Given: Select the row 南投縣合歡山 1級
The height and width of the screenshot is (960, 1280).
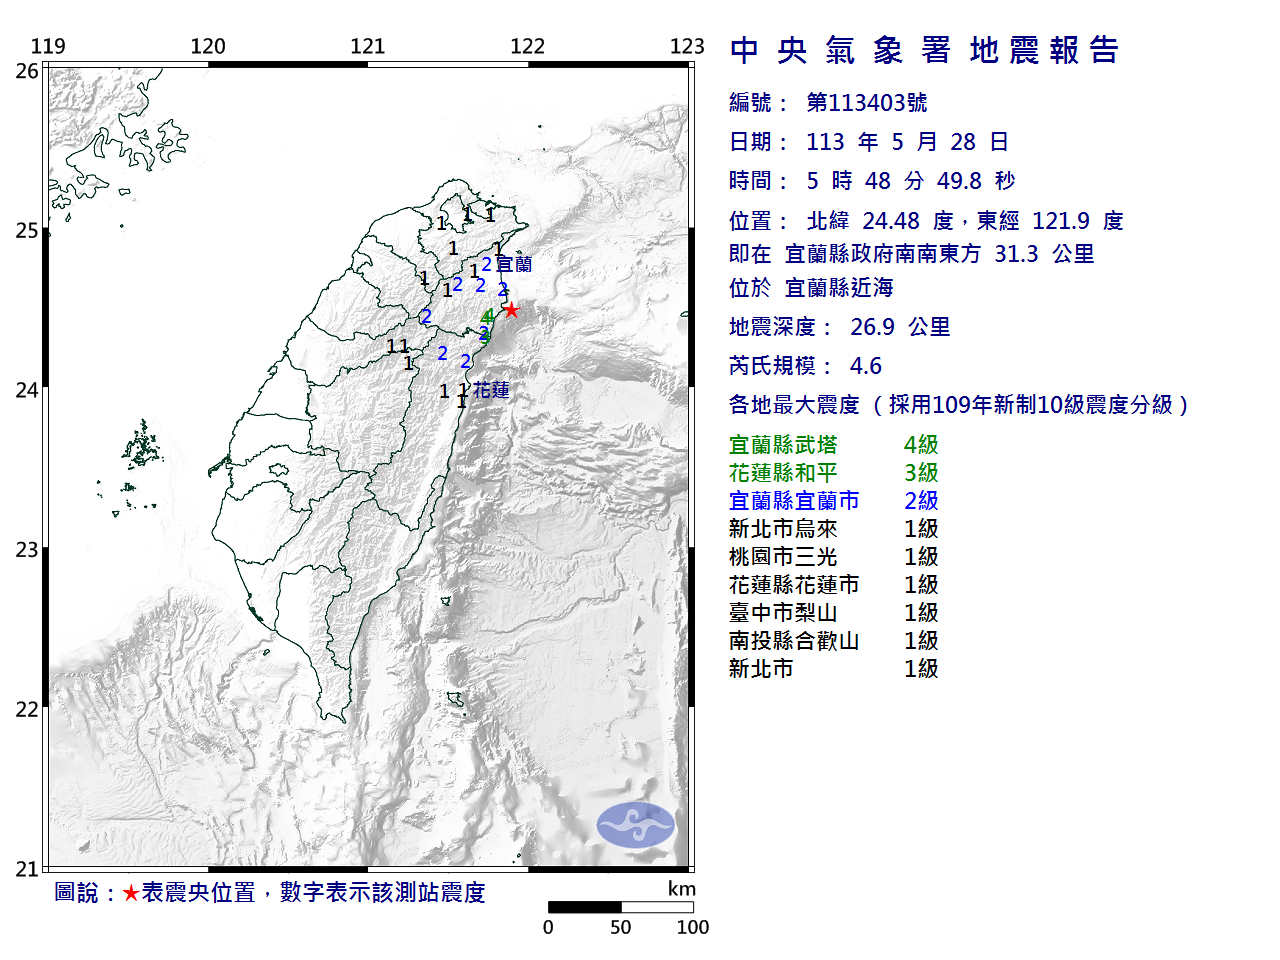Looking at the screenshot, I should (834, 641).
